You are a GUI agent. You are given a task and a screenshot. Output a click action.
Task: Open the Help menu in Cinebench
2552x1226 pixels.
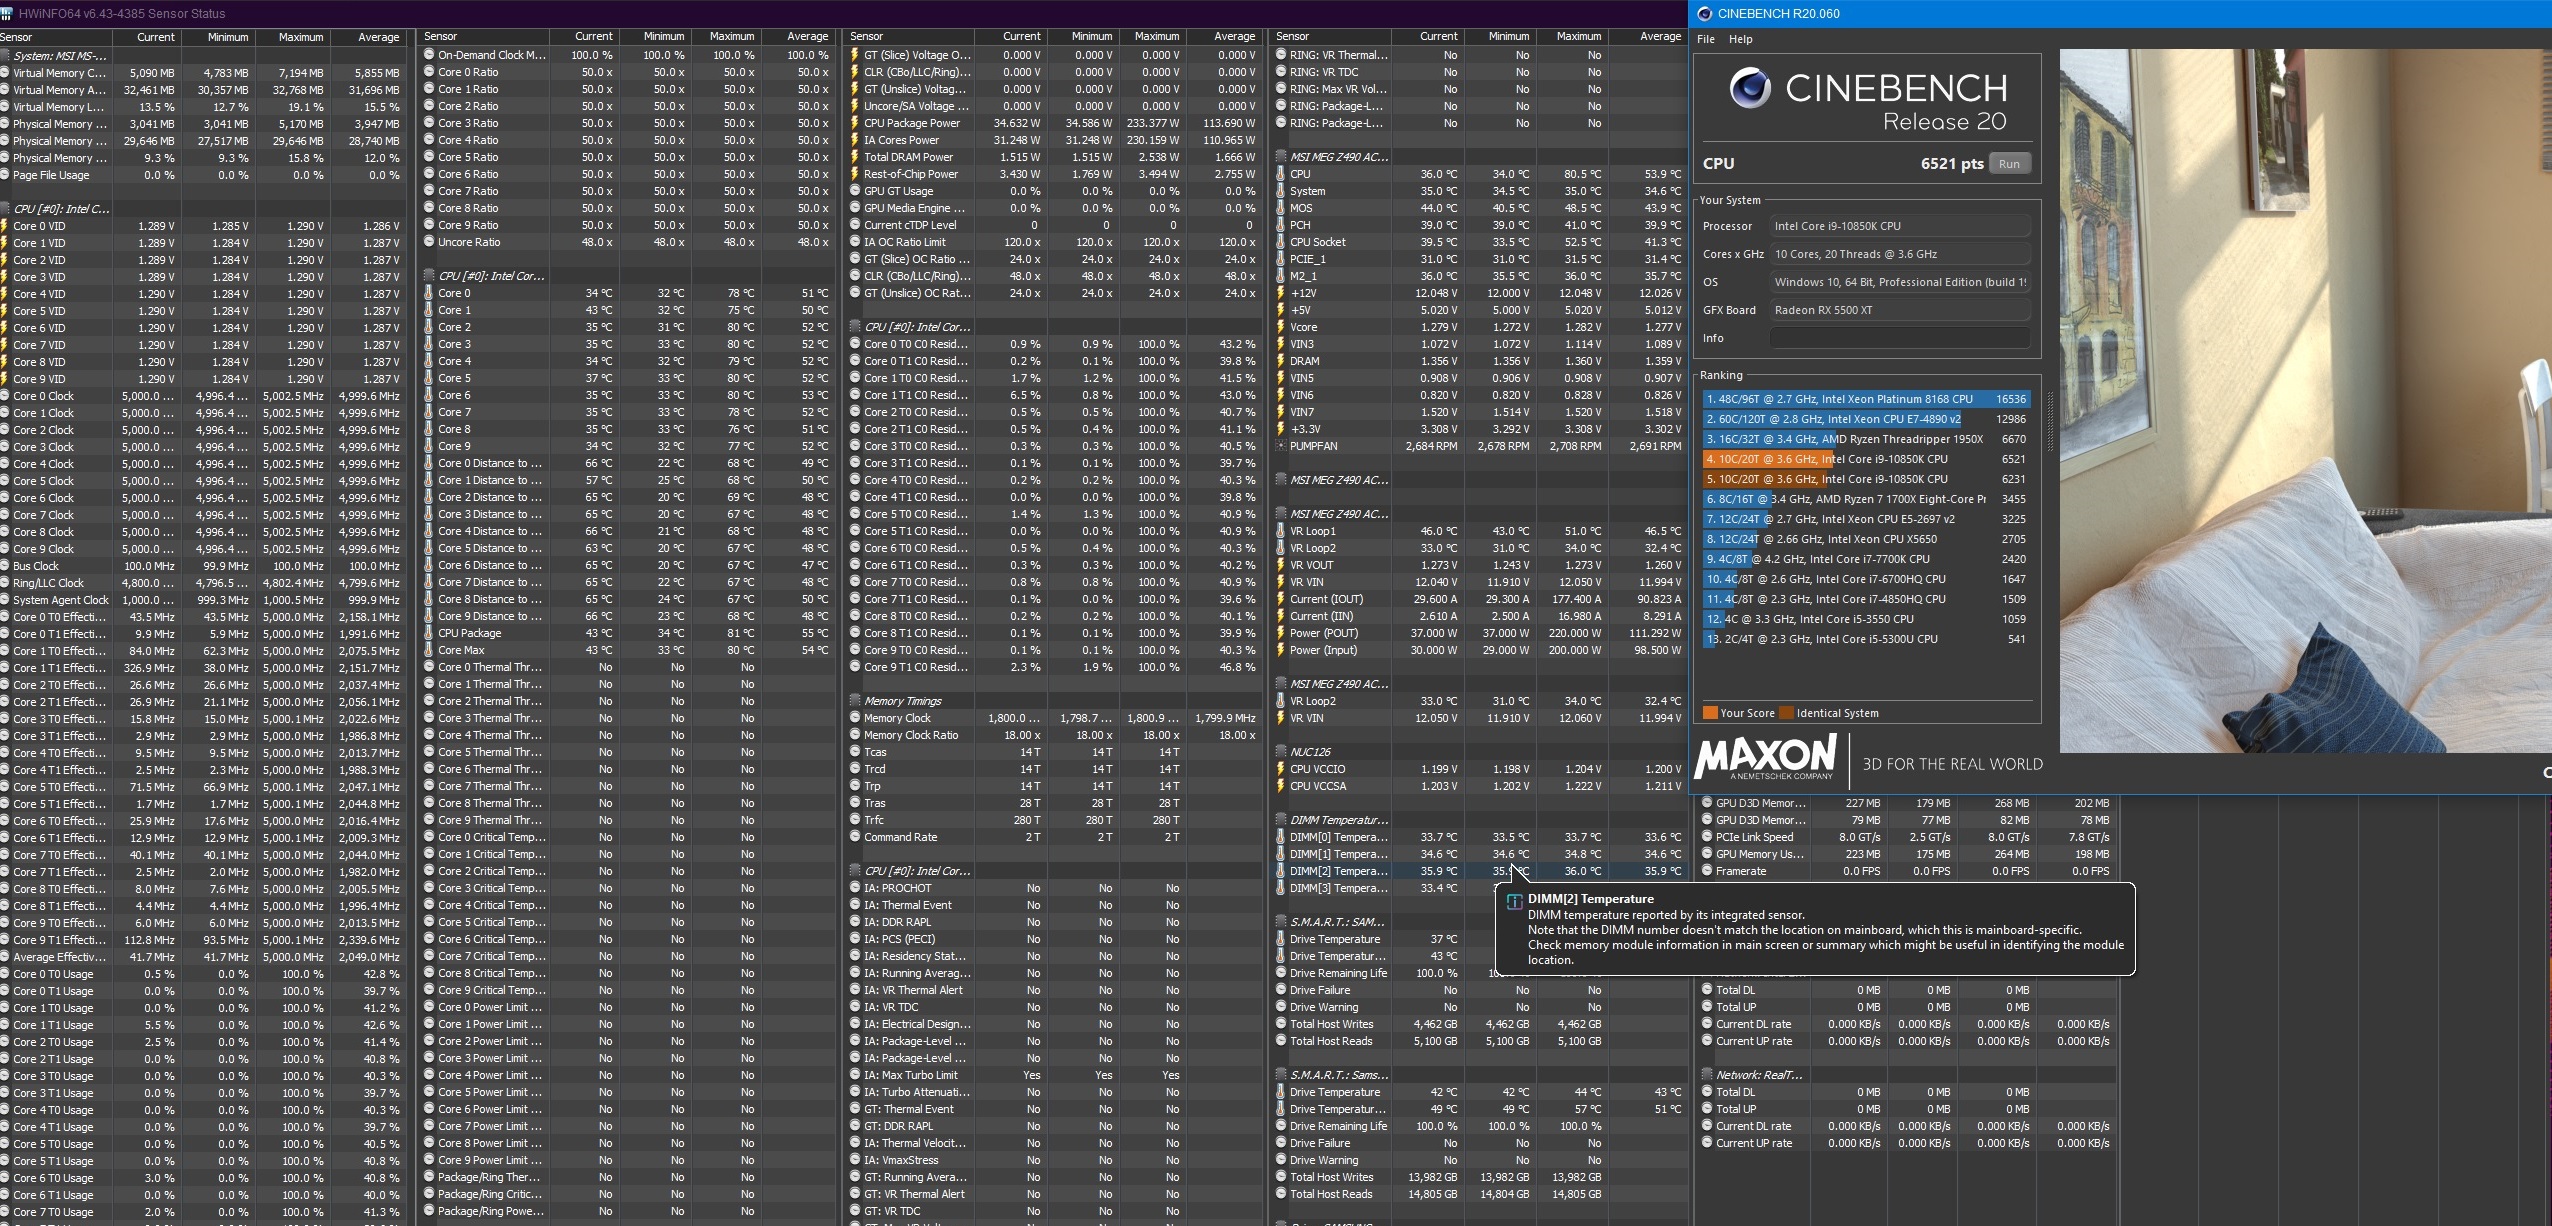[x=1741, y=39]
